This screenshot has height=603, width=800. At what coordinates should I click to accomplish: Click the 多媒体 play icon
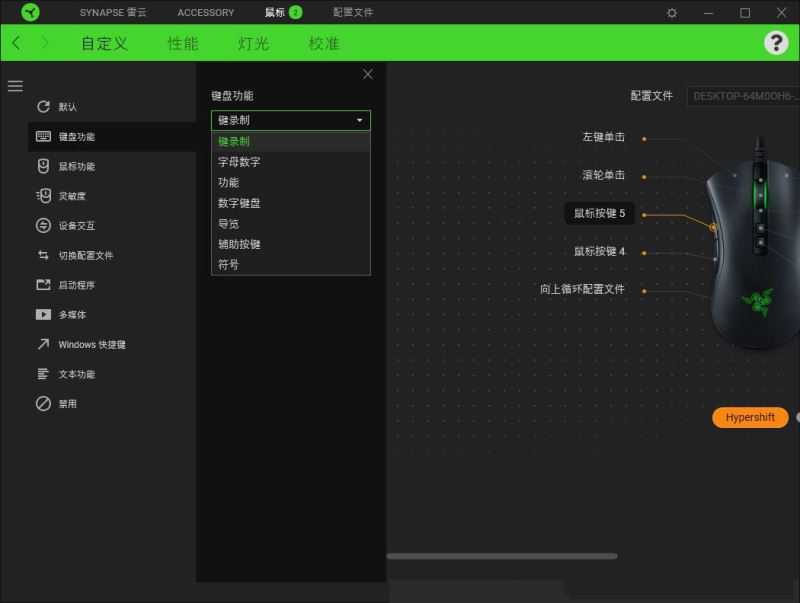click(43, 314)
